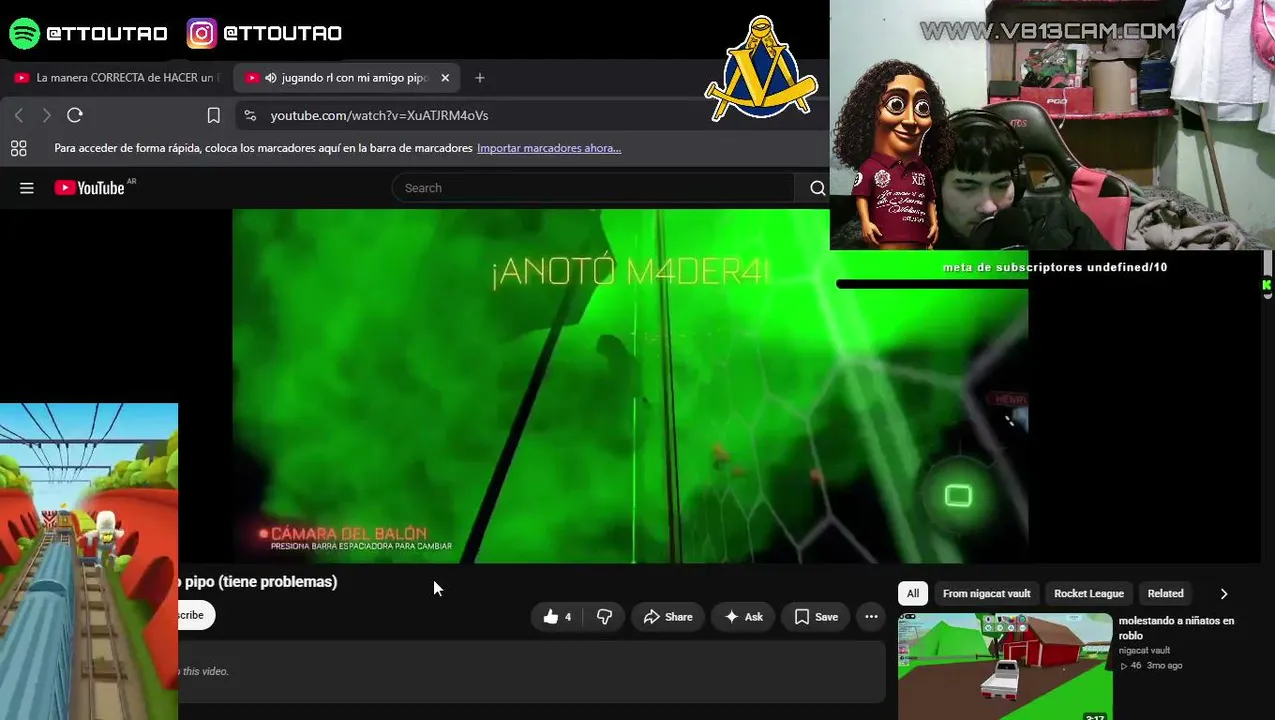Click the youtube.com address bar URL
Image resolution: width=1275 pixels, height=720 pixels.
pyautogui.click(x=379, y=115)
